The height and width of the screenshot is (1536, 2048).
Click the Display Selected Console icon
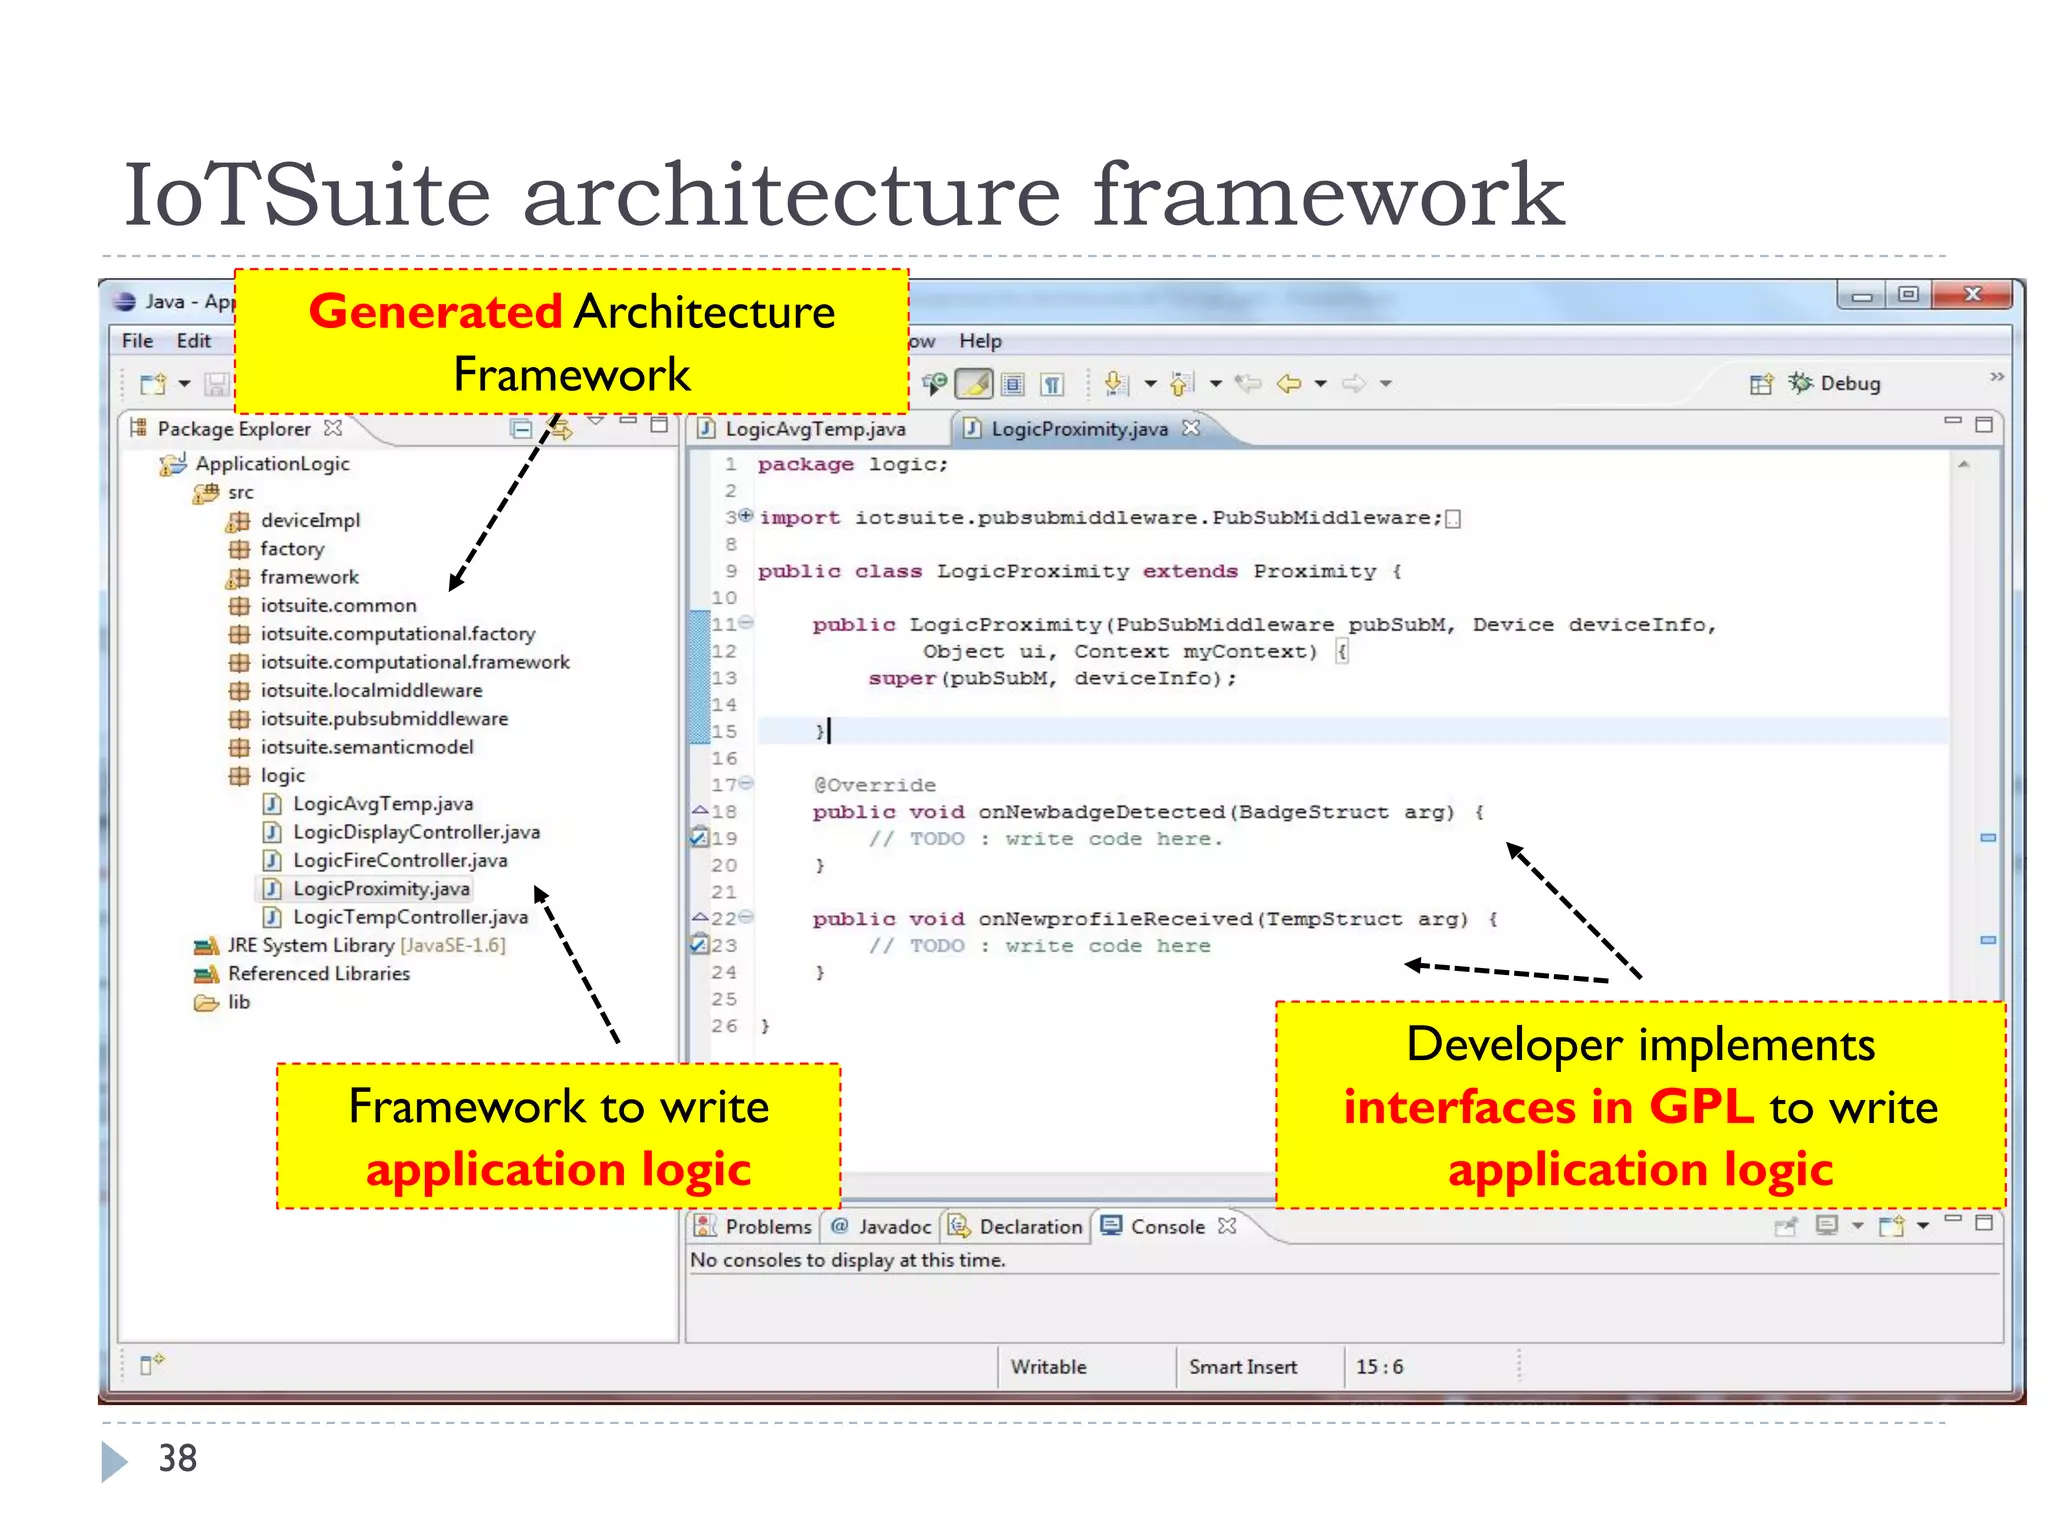[1827, 1225]
